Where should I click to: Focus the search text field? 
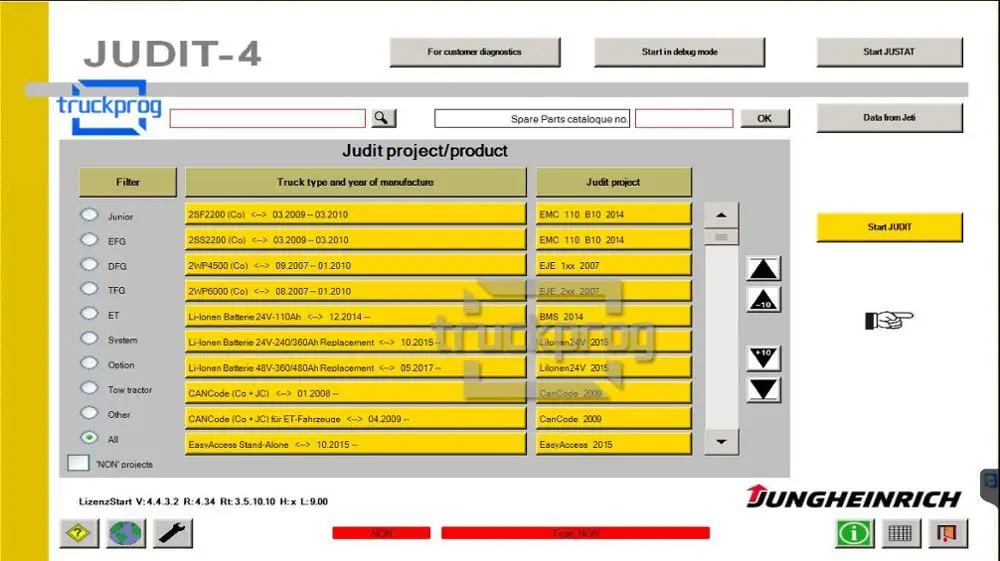(x=268, y=119)
